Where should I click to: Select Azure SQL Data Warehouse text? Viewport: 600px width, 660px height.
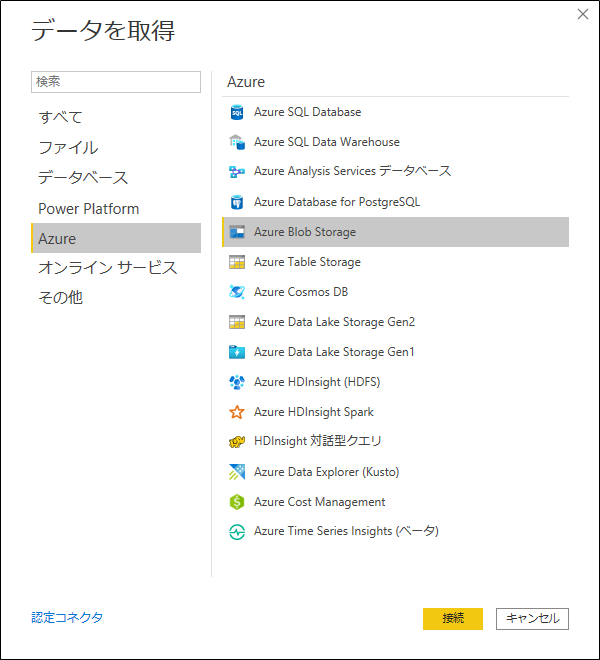point(327,142)
